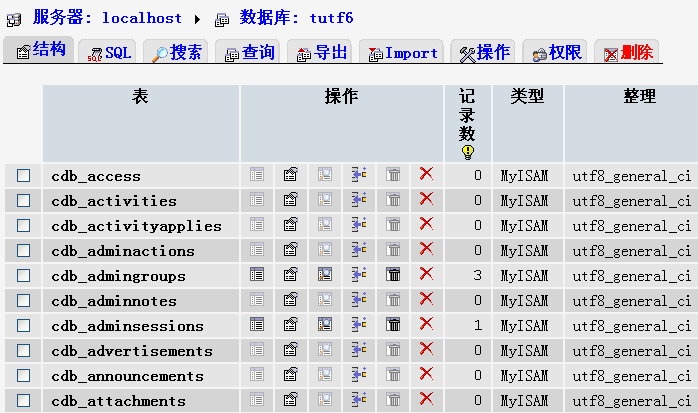Tick the checkbox for cdb_activities
This screenshot has width=698, height=413.
coord(24,200)
